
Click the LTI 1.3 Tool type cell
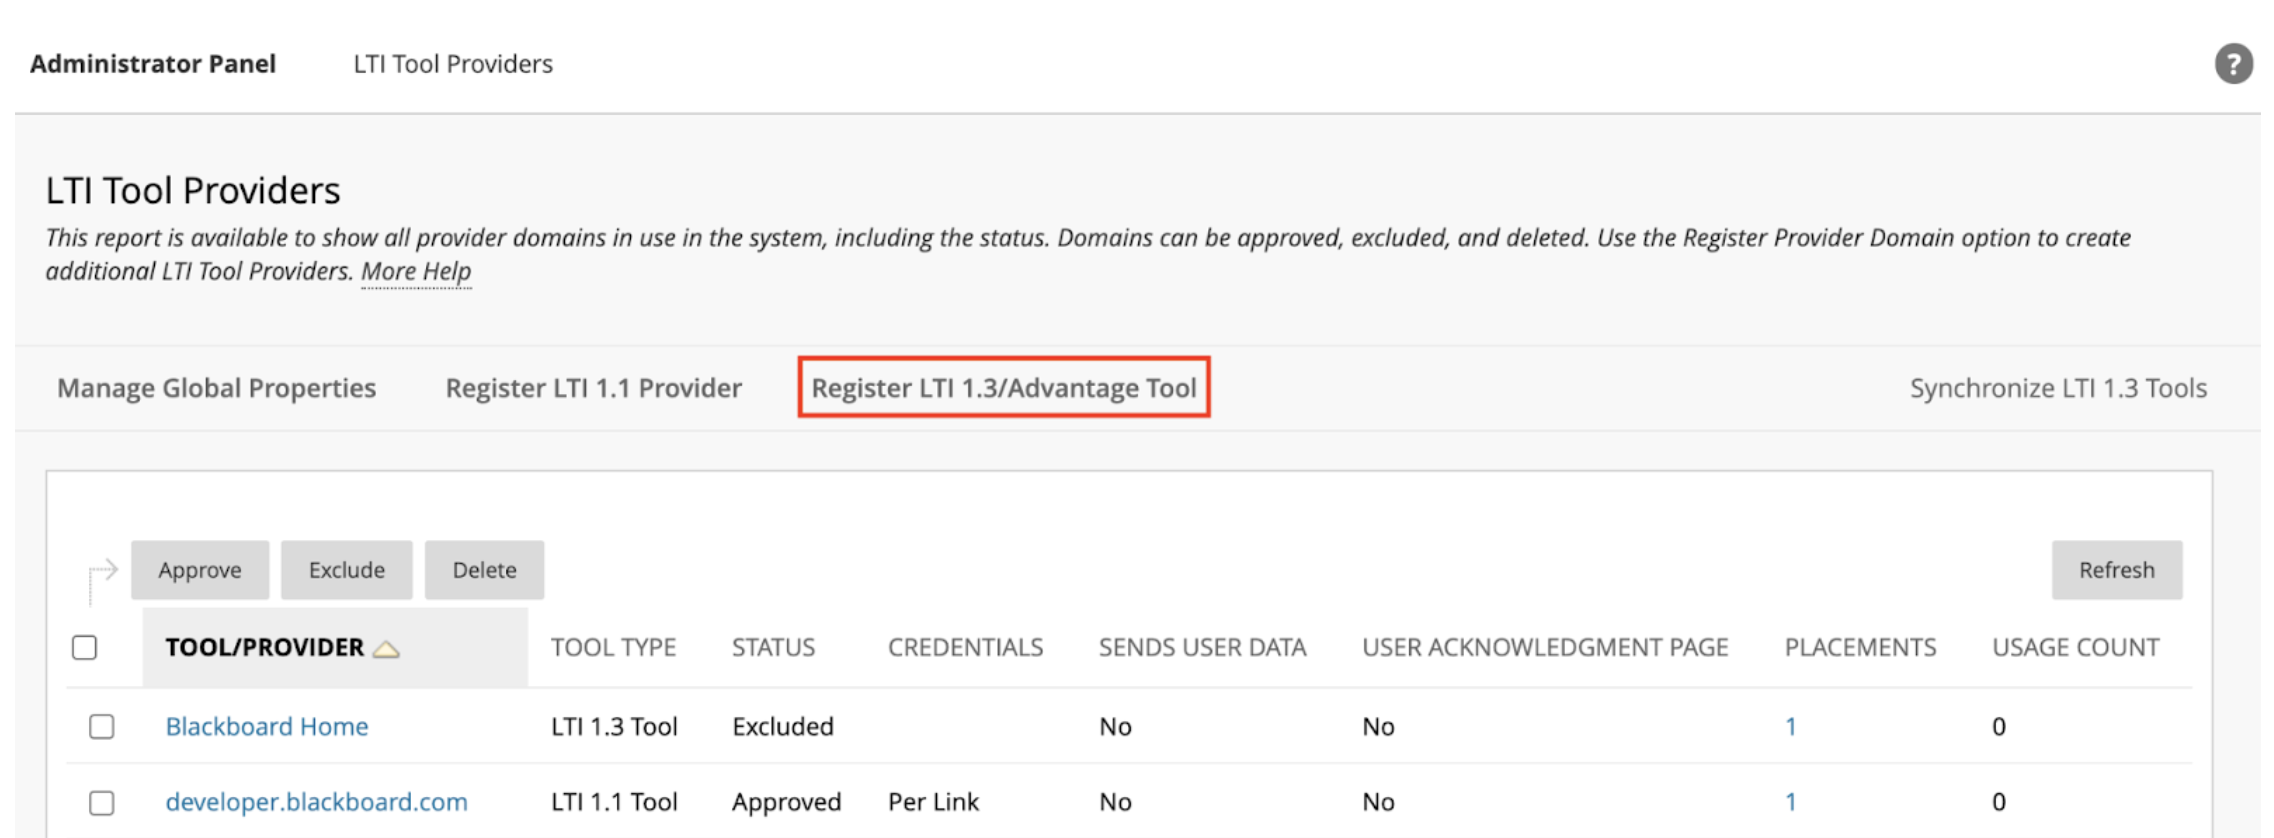click(x=614, y=726)
